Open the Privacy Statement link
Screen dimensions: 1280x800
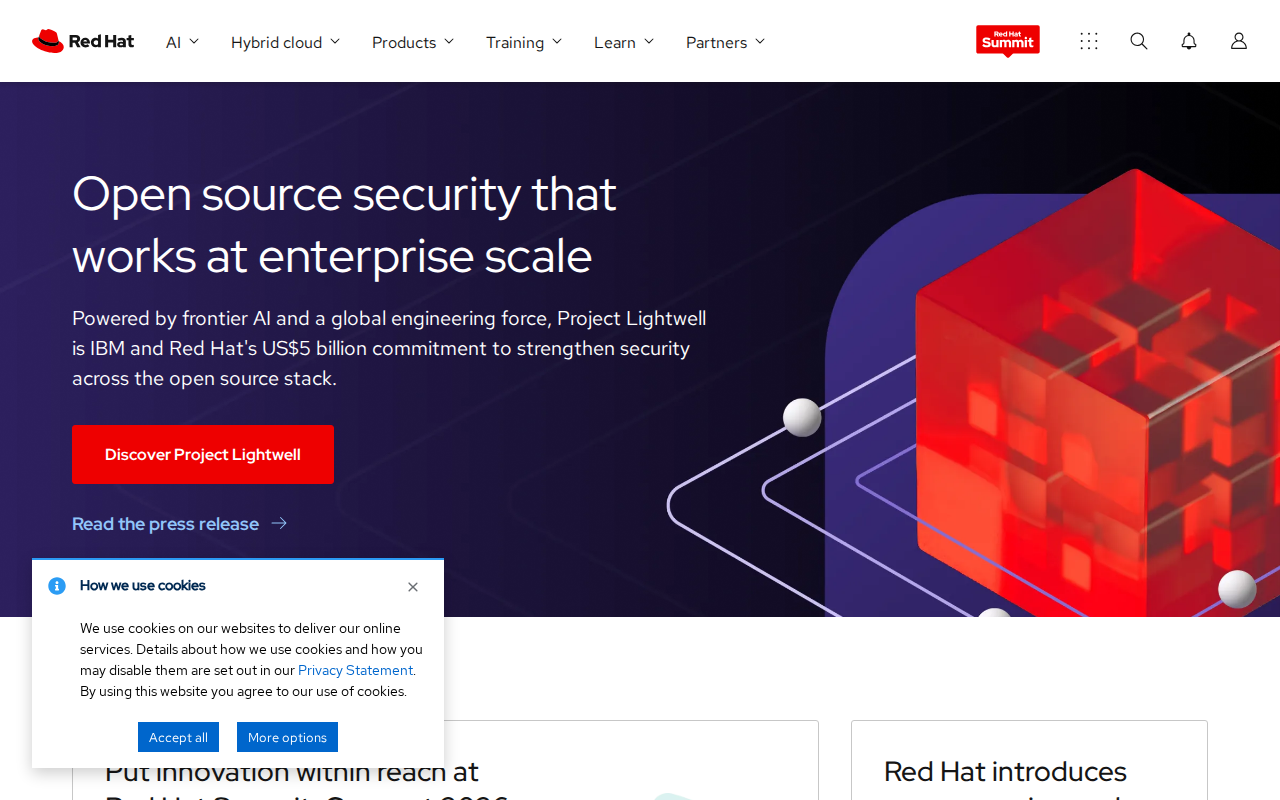coord(355,670)
